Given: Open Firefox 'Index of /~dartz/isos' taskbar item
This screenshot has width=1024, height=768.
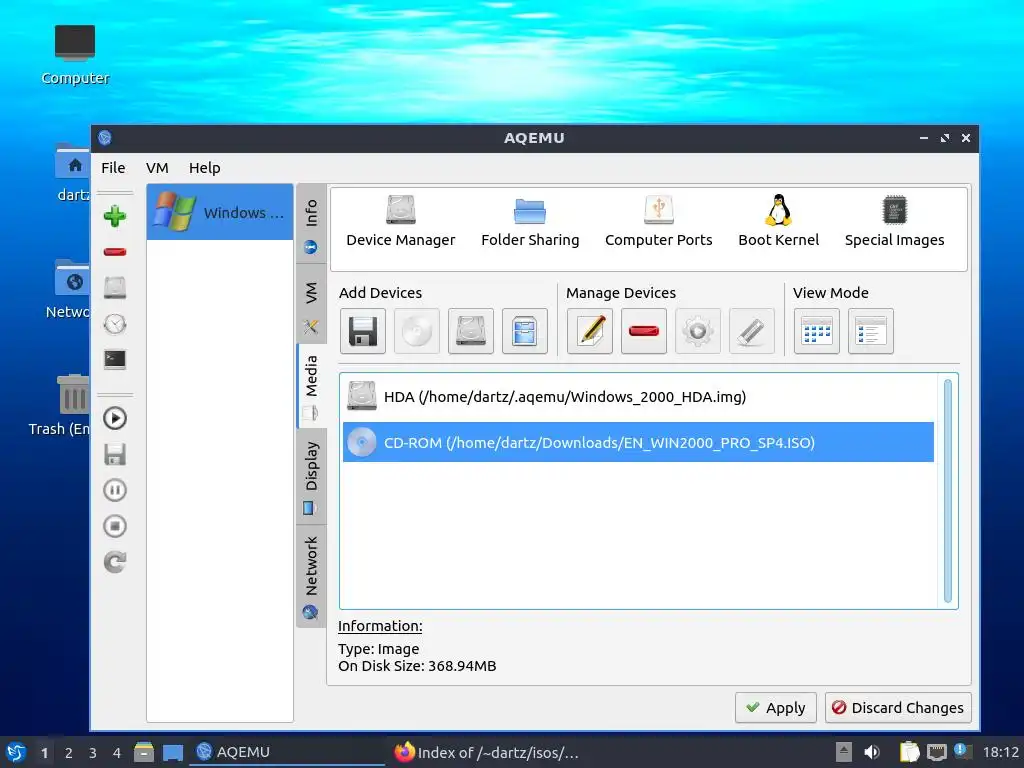Looking at the screenshot, I should 487,752.
